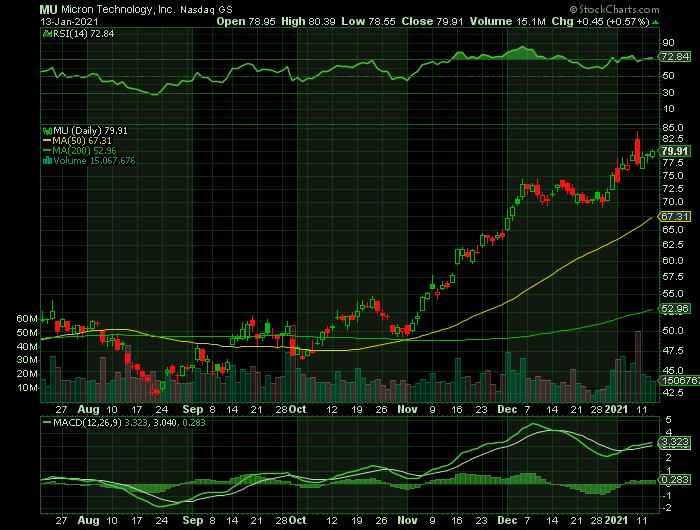This screenshot has height=530, width=700.
Task: Click the Micron Technology, Inc. company name
Action: [x=118, y=9]
